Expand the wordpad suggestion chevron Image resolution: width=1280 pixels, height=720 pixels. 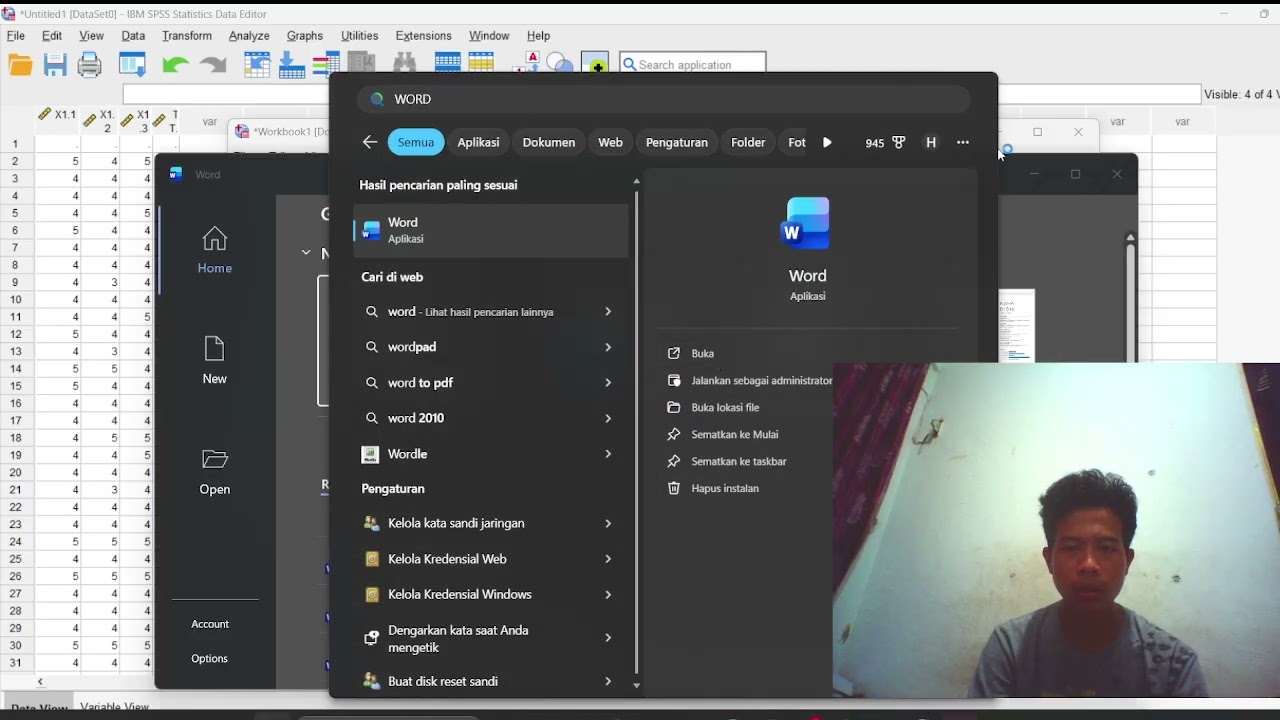click(608, 347)
